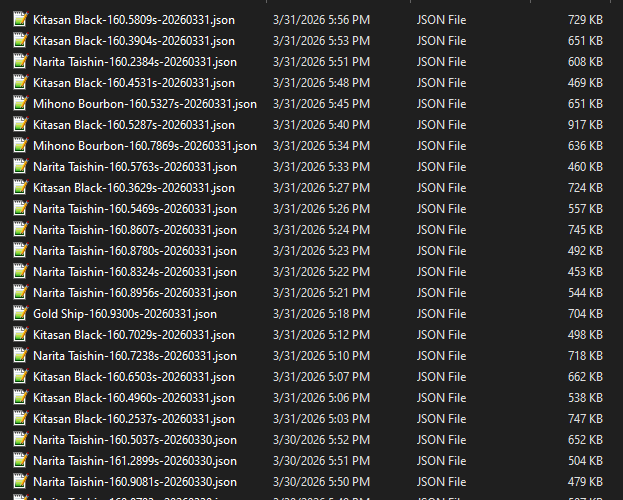Select file name Narita Taishin-161.2899s-20260330.json
Screen dimensions: 623x500
point(135,461)
